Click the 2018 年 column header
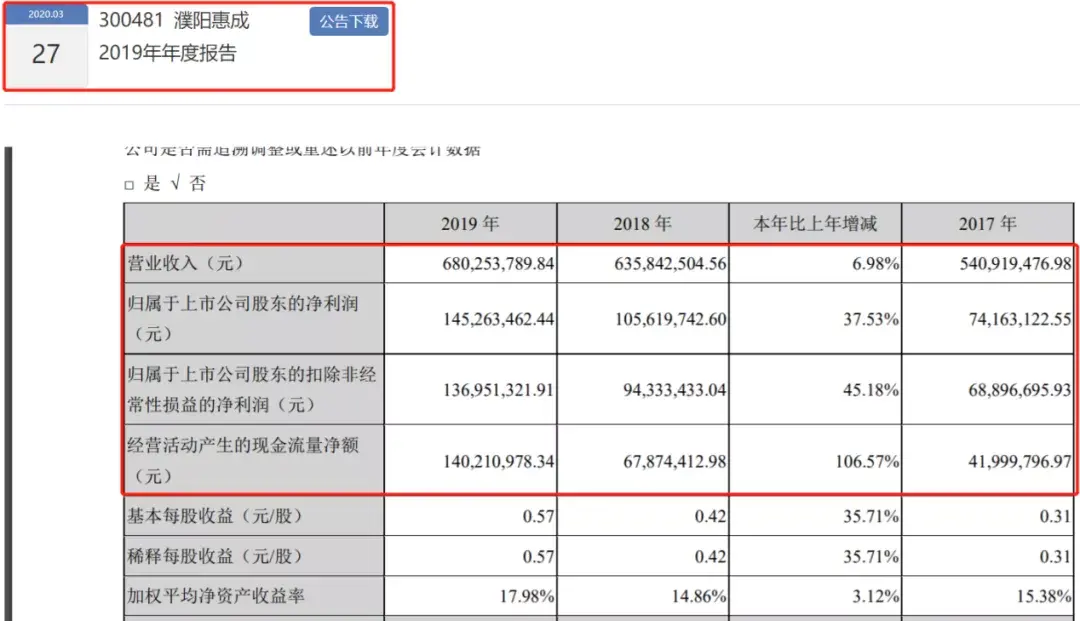This screenshot has height=621, width=1080. (x=643, y=224)
